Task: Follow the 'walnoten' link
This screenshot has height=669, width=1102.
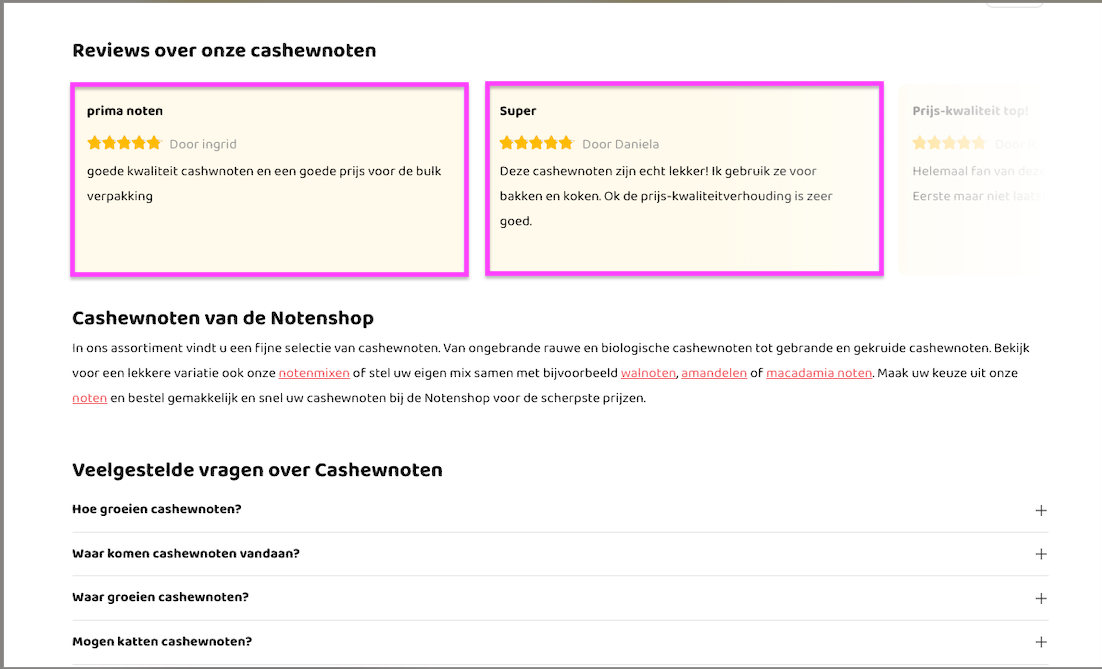Action: point(649,373)
